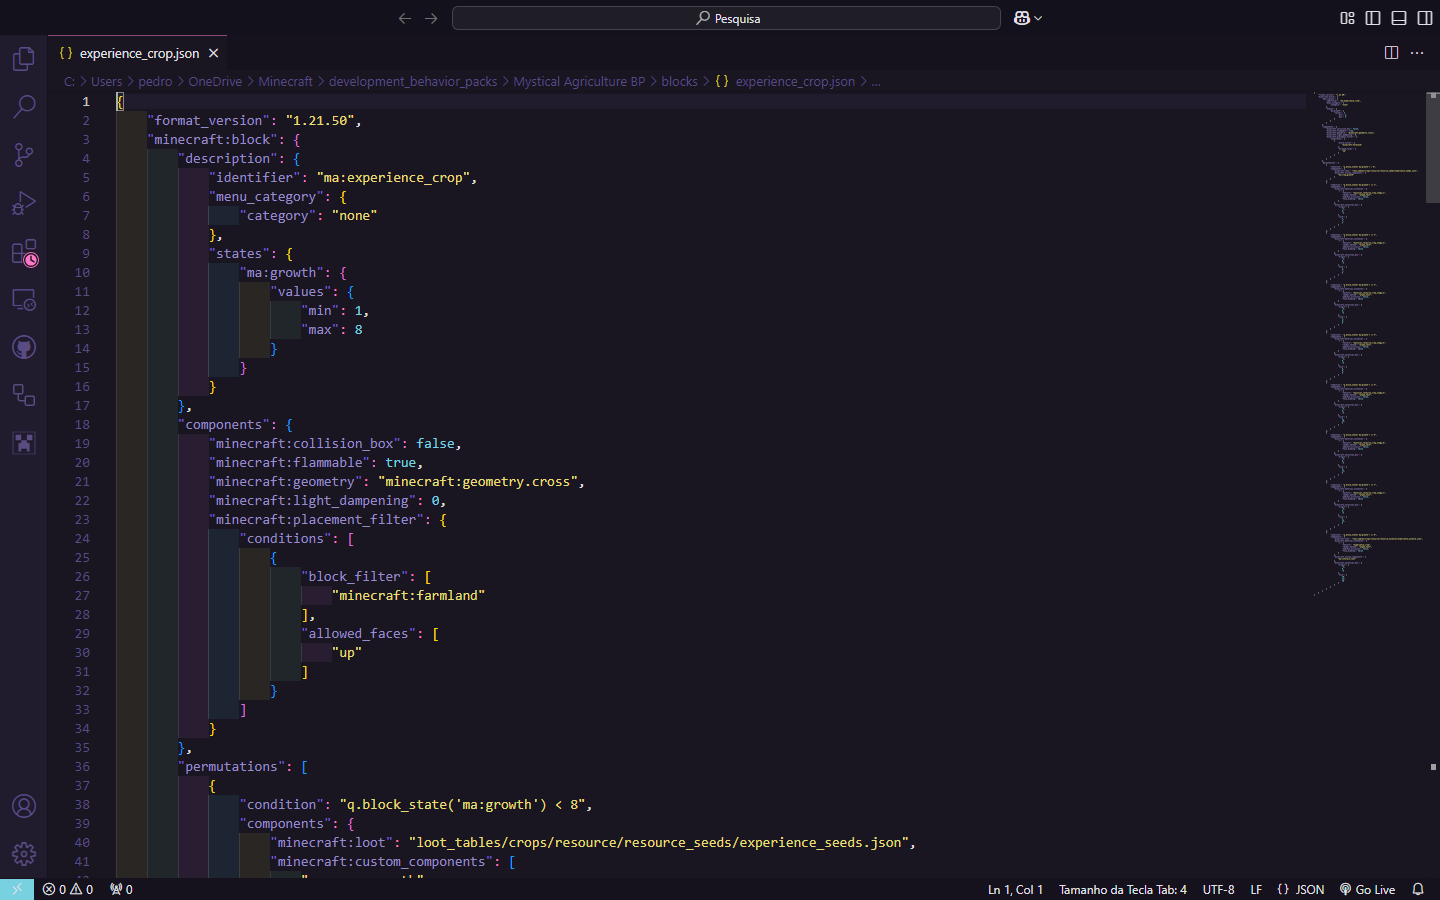This screenshot has width=1440, height=900.
Task: Toggle the secondary side bar visibility
Action: 1425,18
